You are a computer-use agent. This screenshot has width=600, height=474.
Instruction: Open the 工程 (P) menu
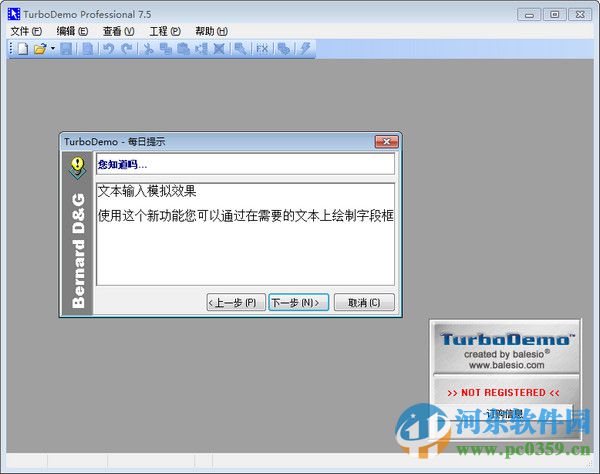pos(165,31)
